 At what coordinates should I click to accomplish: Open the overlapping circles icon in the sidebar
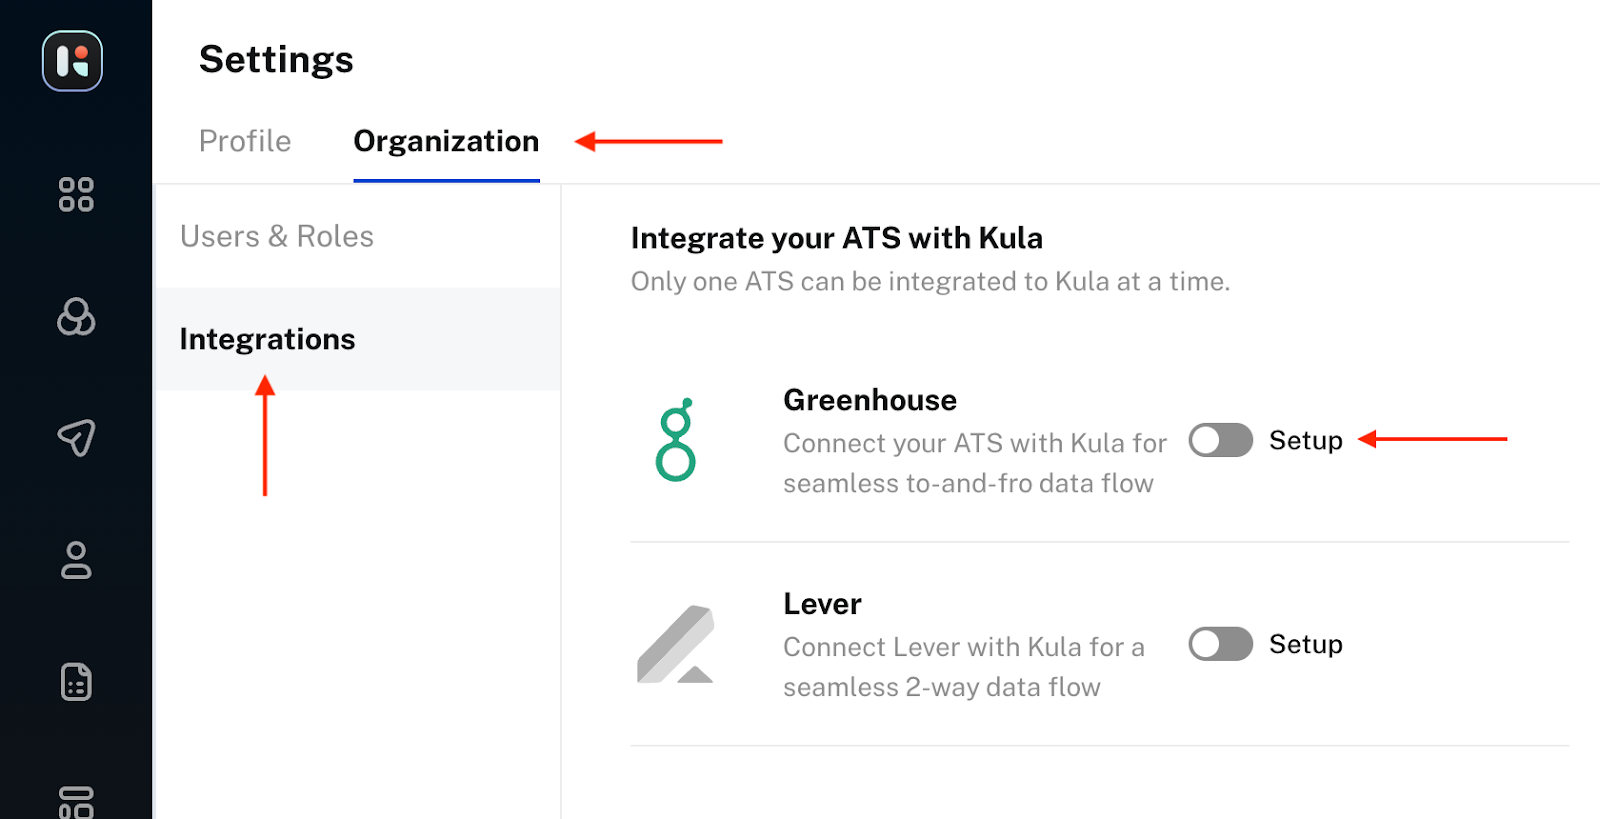76,317
